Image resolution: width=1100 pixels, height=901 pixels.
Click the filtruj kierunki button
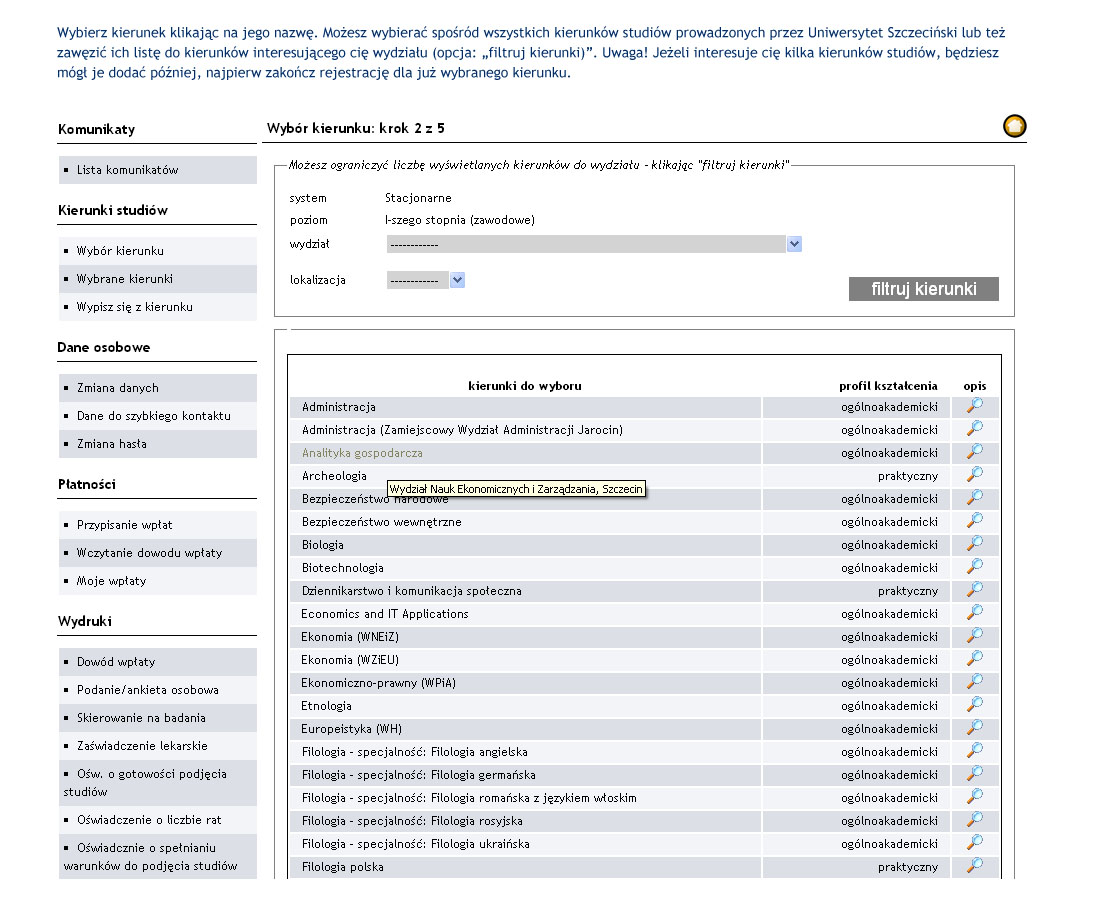(923, 289)
